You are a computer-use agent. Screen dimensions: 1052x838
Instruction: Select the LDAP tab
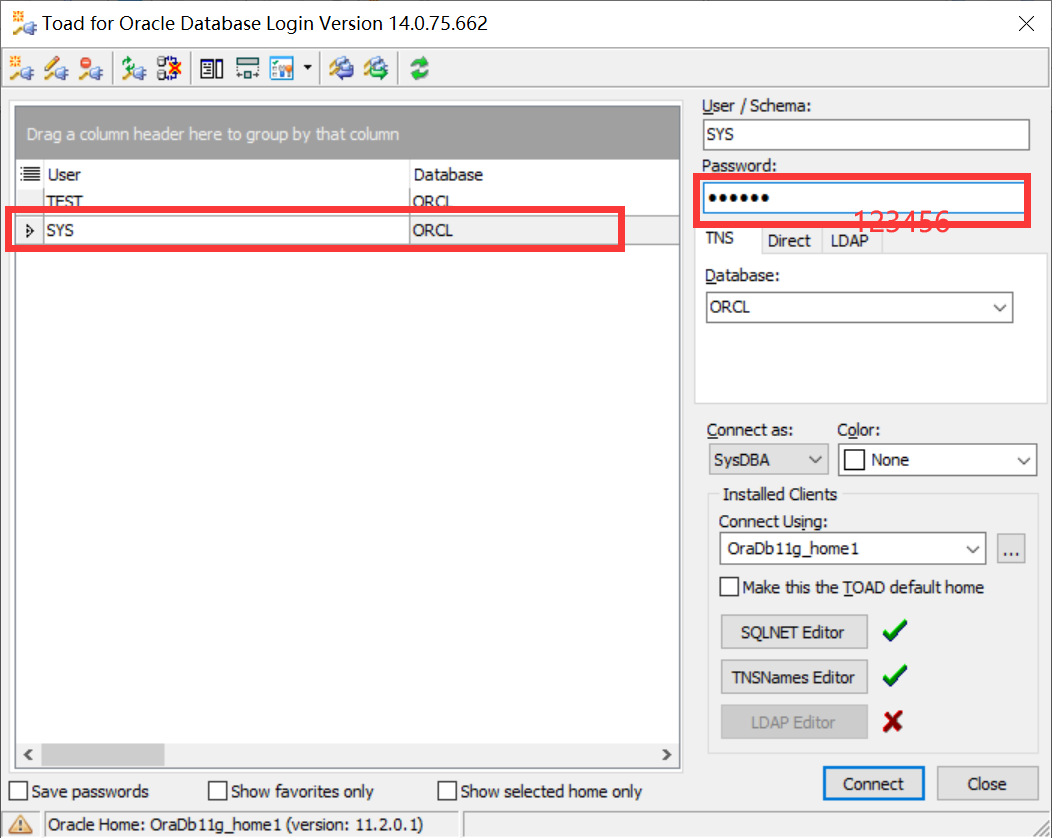click(x=850, y=240)
